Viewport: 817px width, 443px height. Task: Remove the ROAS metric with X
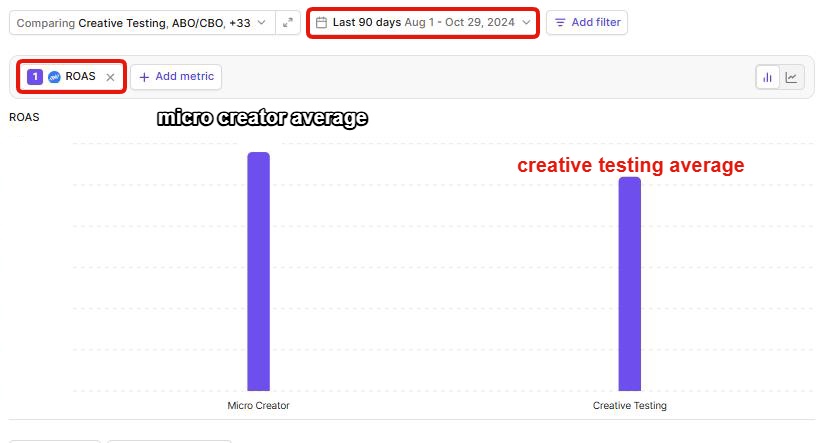click(x=110, y=77)
